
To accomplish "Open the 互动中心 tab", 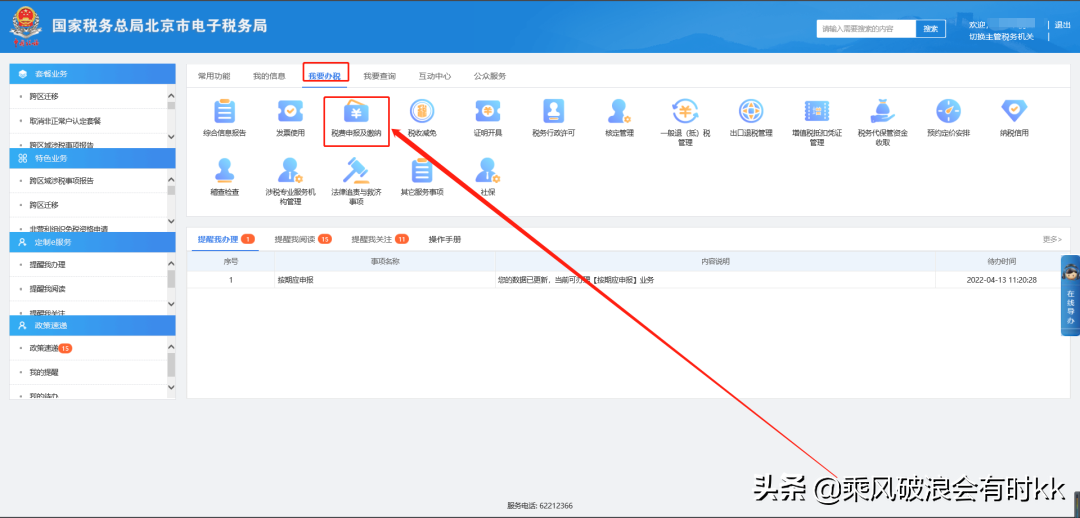I will (x=435, y=76).
